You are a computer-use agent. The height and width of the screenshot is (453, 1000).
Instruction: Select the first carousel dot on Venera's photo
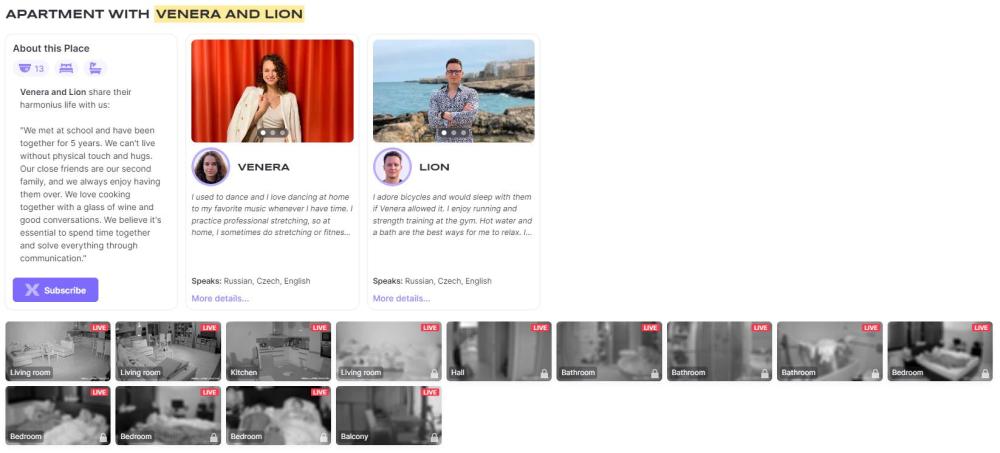pyautogui.click(x=262, y=132)
